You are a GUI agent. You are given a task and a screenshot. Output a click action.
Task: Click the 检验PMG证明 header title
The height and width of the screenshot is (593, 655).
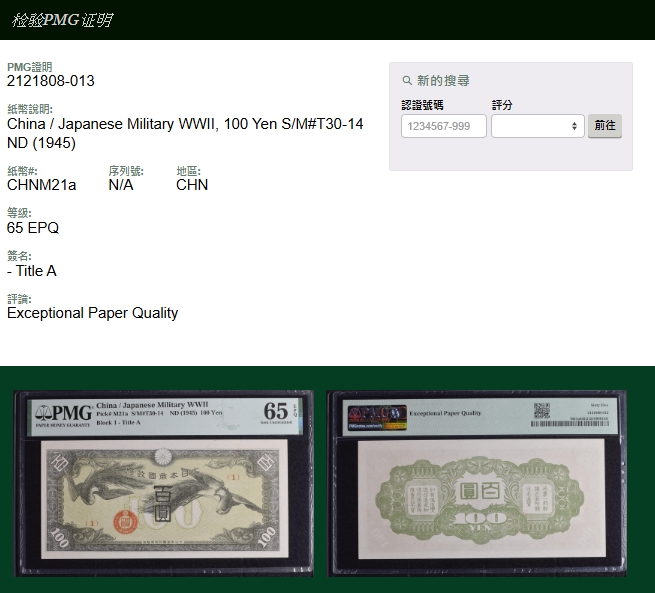coord(62,20)
